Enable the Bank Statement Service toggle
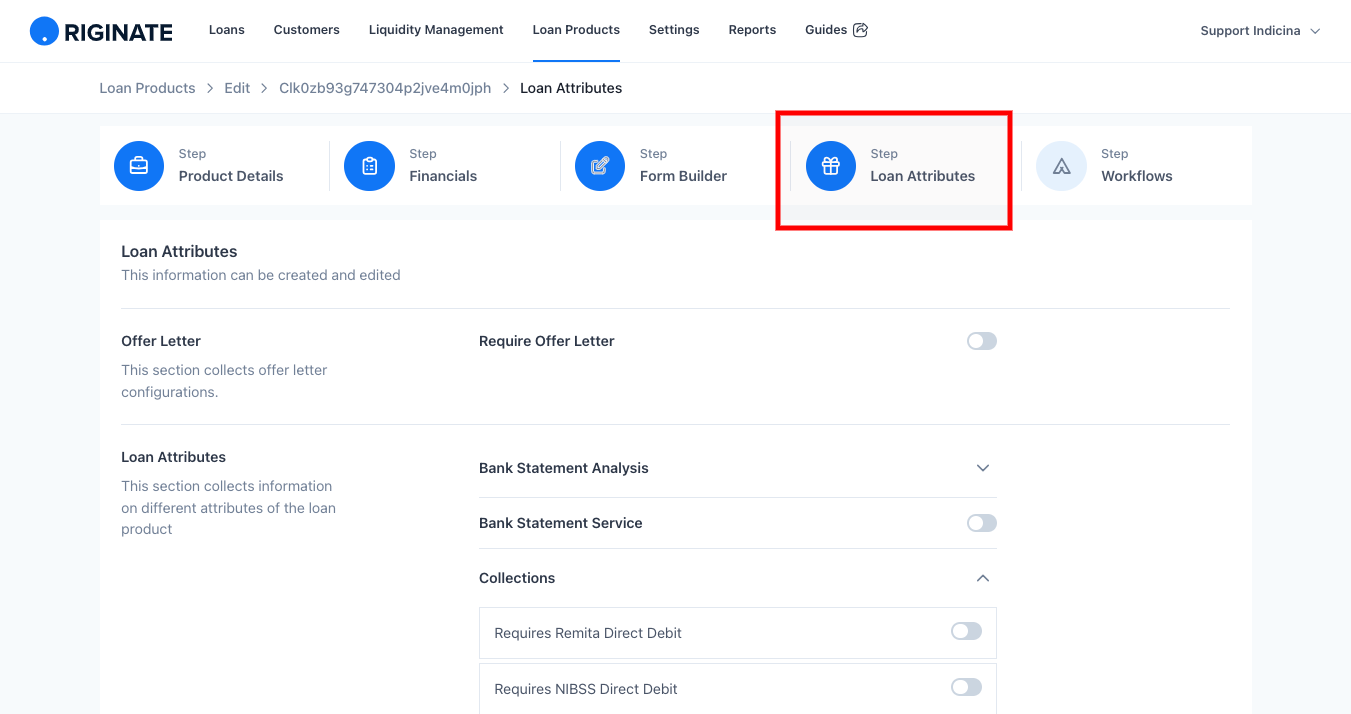 [x=982, y=523]
